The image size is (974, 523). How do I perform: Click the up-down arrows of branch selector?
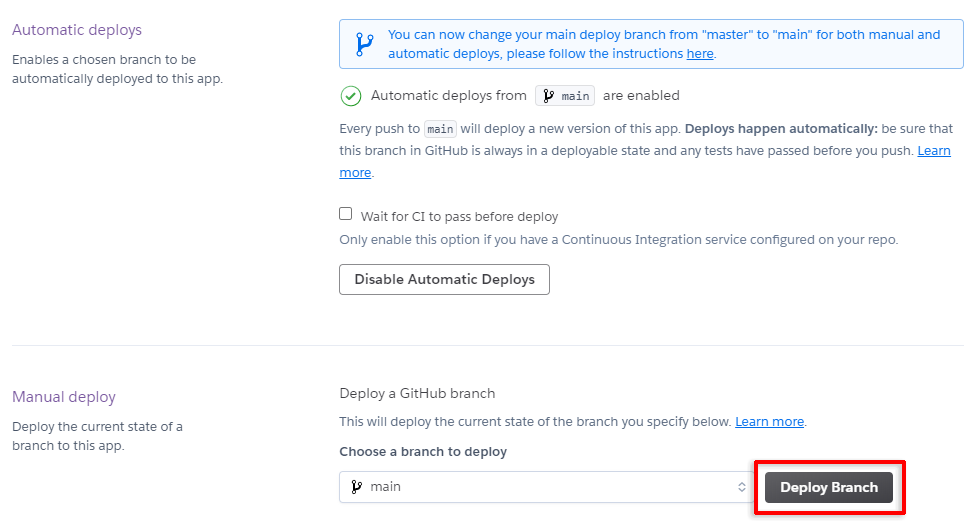pyautogui.click(x=742, y=487)
